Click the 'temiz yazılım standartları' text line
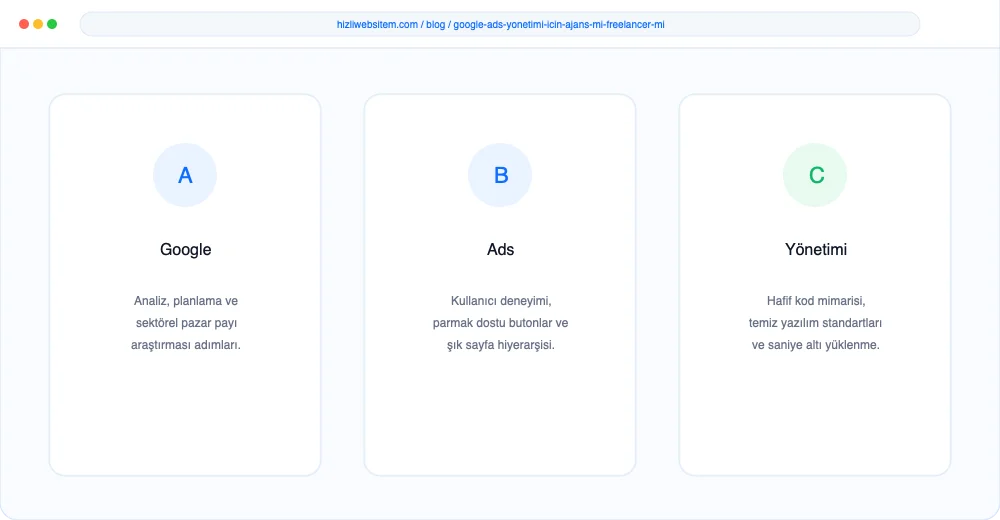This screenshot has height=520, width=1000. click(x=816, y=323)
